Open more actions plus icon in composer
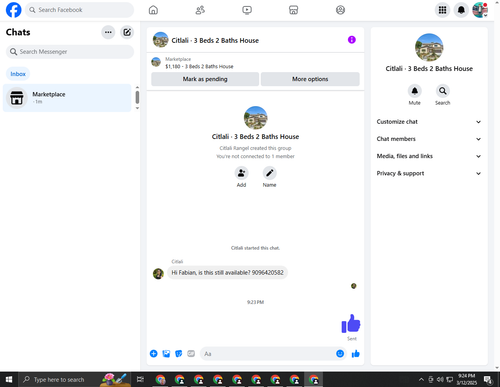Screen dimensions: 500x387 pyautogui.click(x=154, y=354)
